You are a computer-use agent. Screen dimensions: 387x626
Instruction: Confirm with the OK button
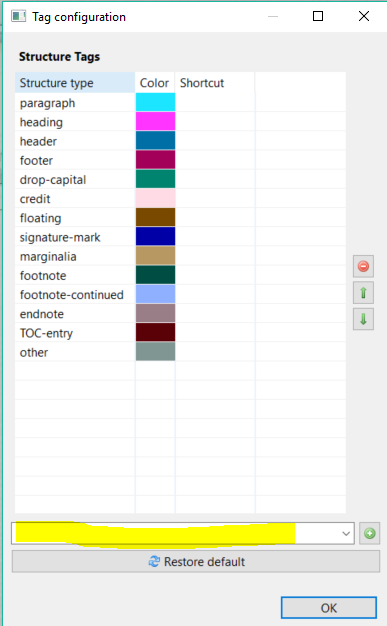[x=329, y=608]
